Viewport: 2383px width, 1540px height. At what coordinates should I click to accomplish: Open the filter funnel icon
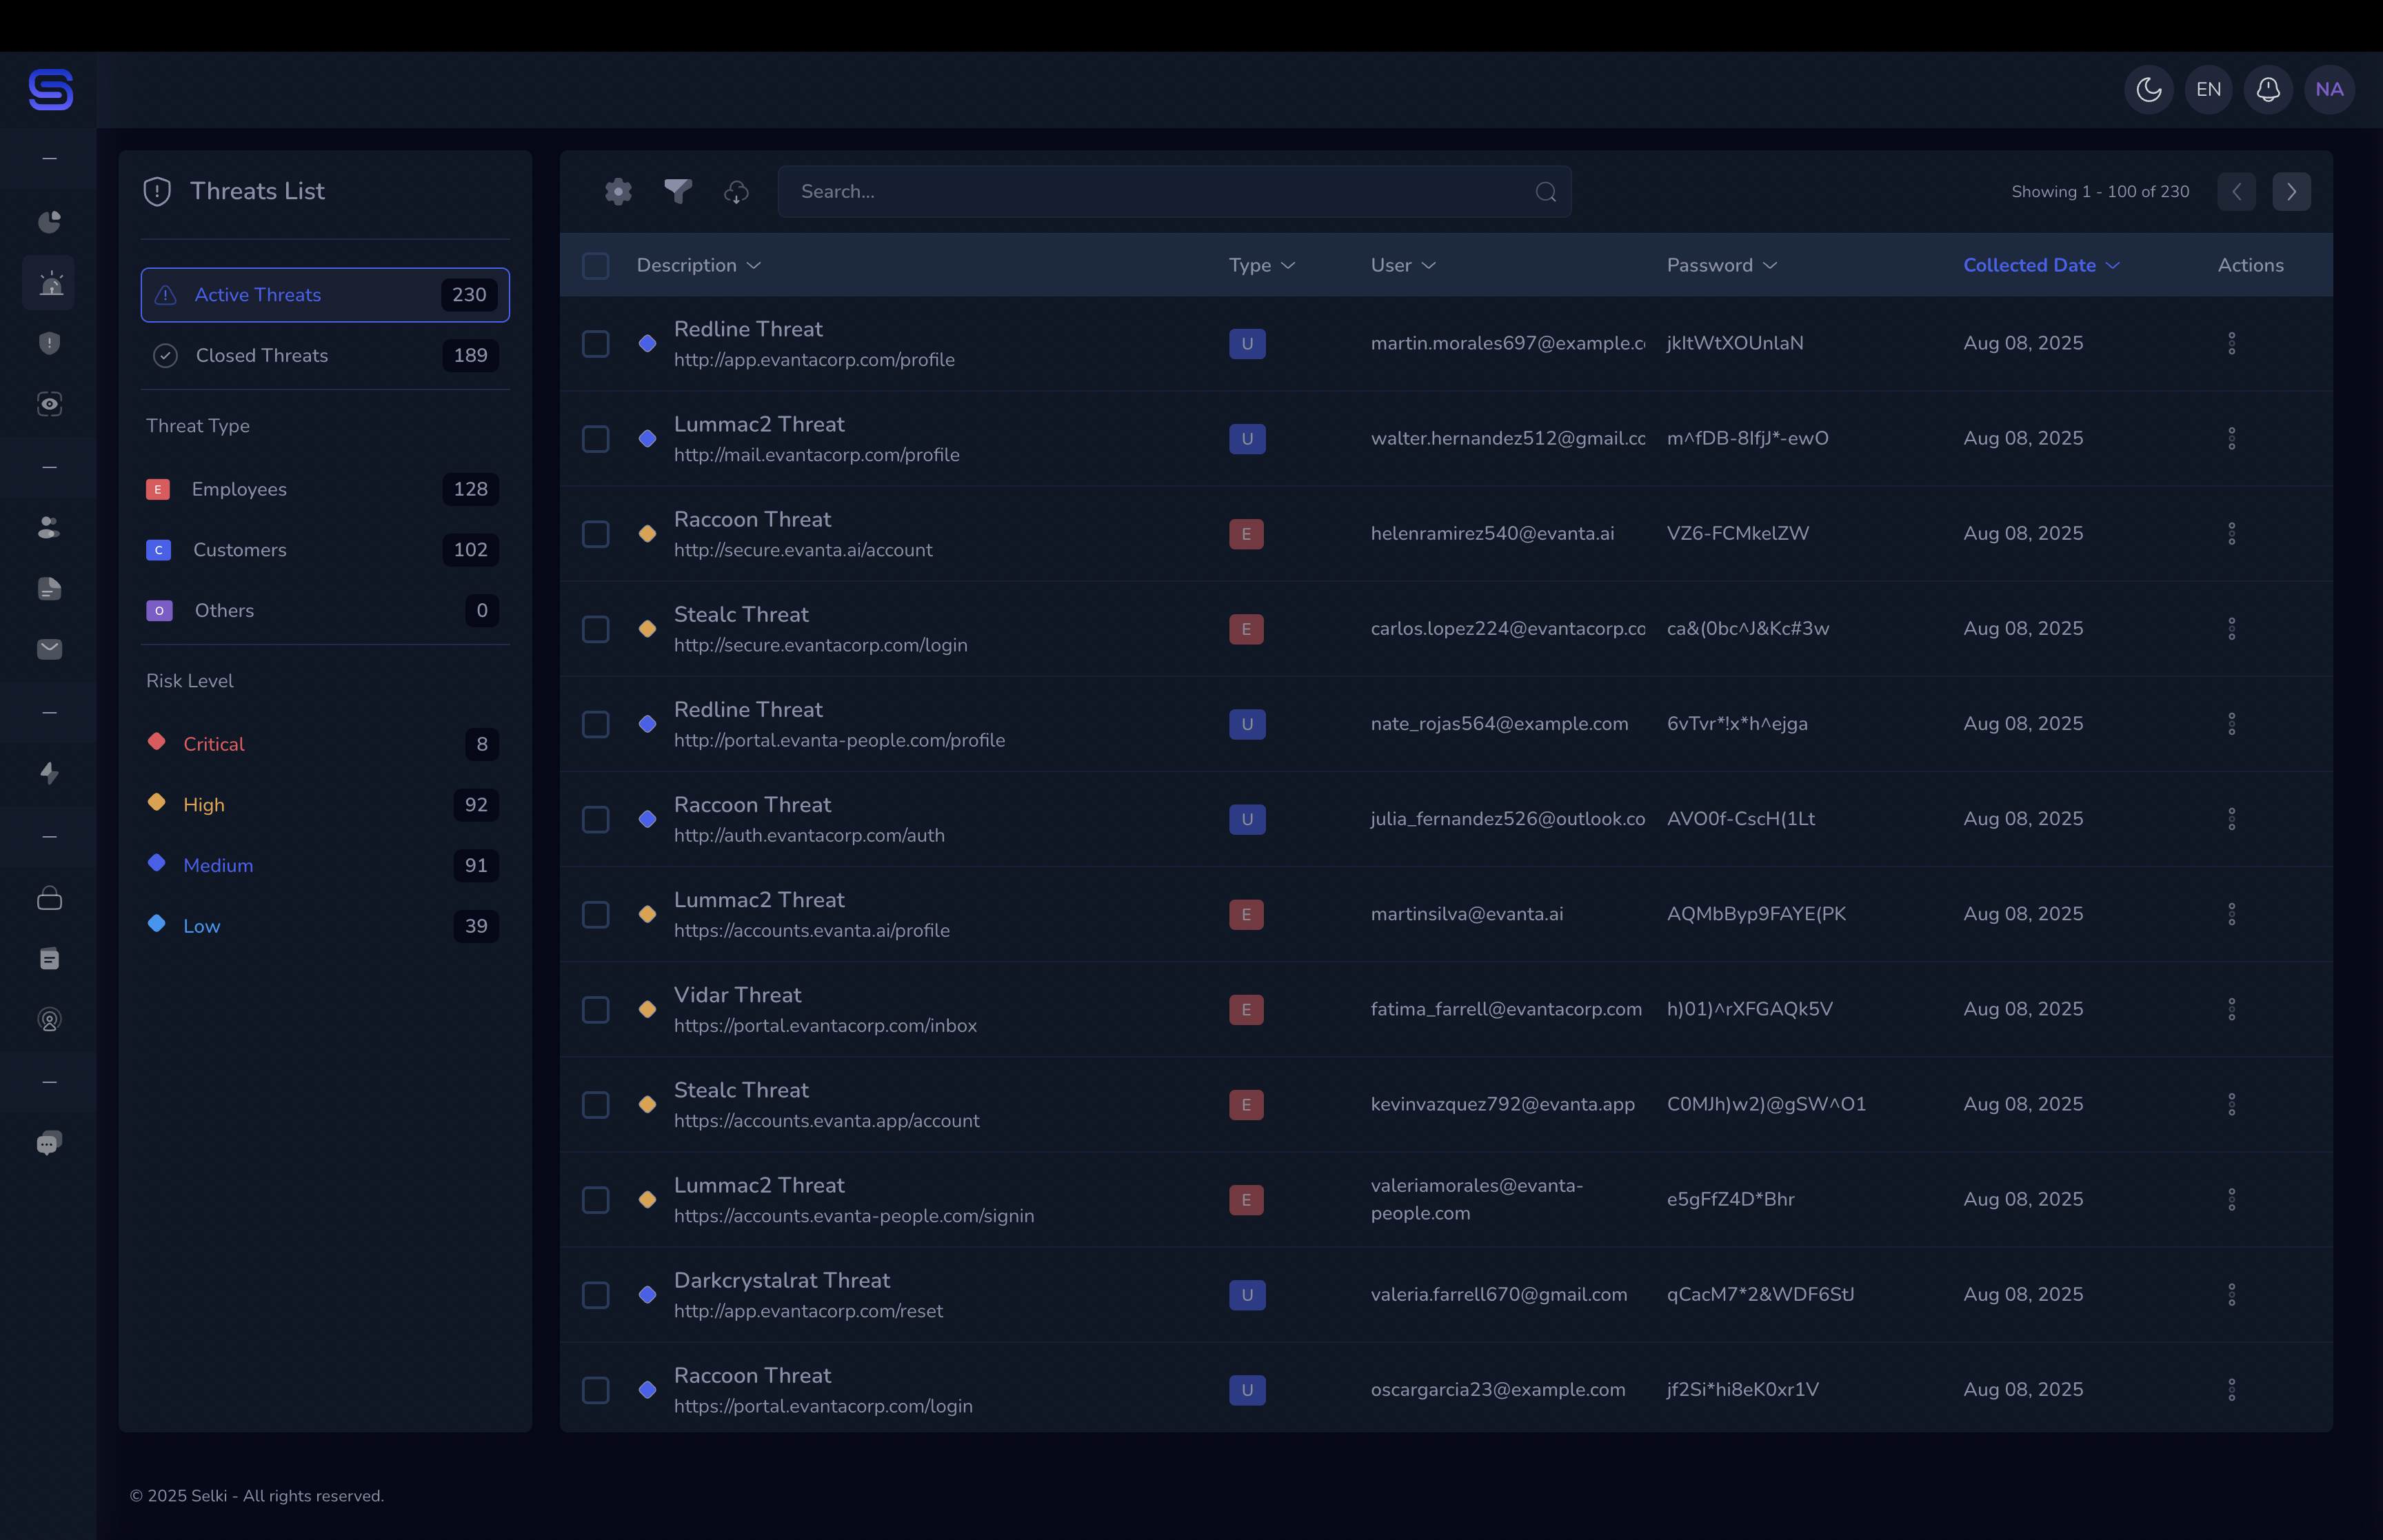click(678, 191)
